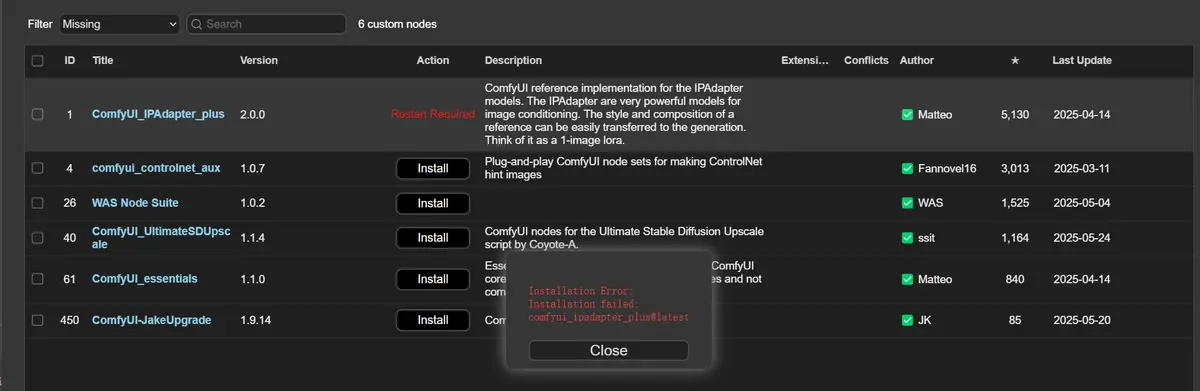Click the 3,013 star count cell
Screen dimensions: 1200x391
(x=1015, y=168)
